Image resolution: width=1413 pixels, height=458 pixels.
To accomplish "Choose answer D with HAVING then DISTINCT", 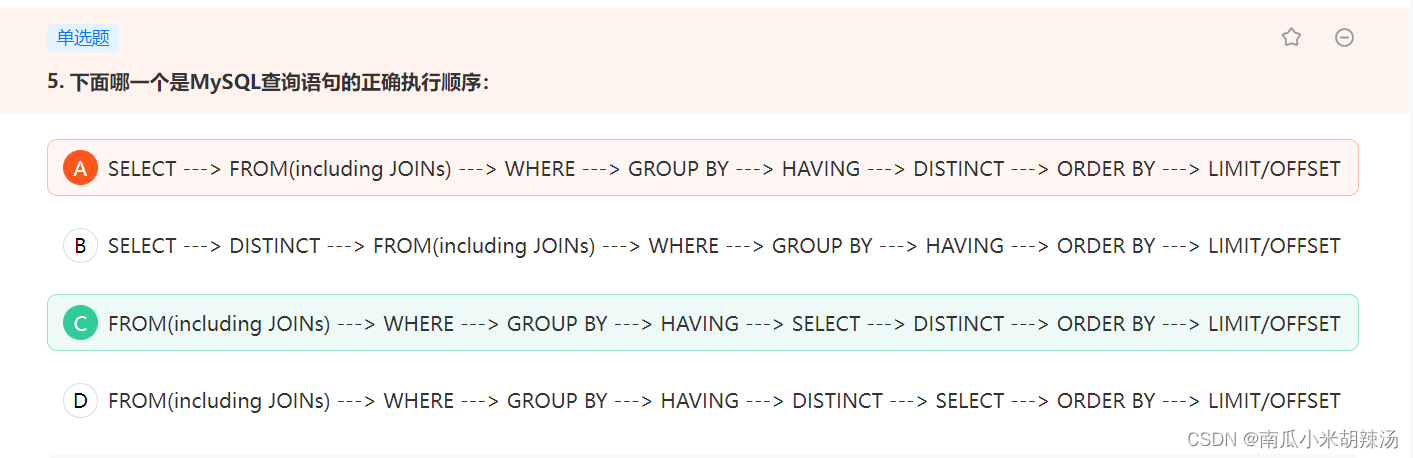I will 702,400.
